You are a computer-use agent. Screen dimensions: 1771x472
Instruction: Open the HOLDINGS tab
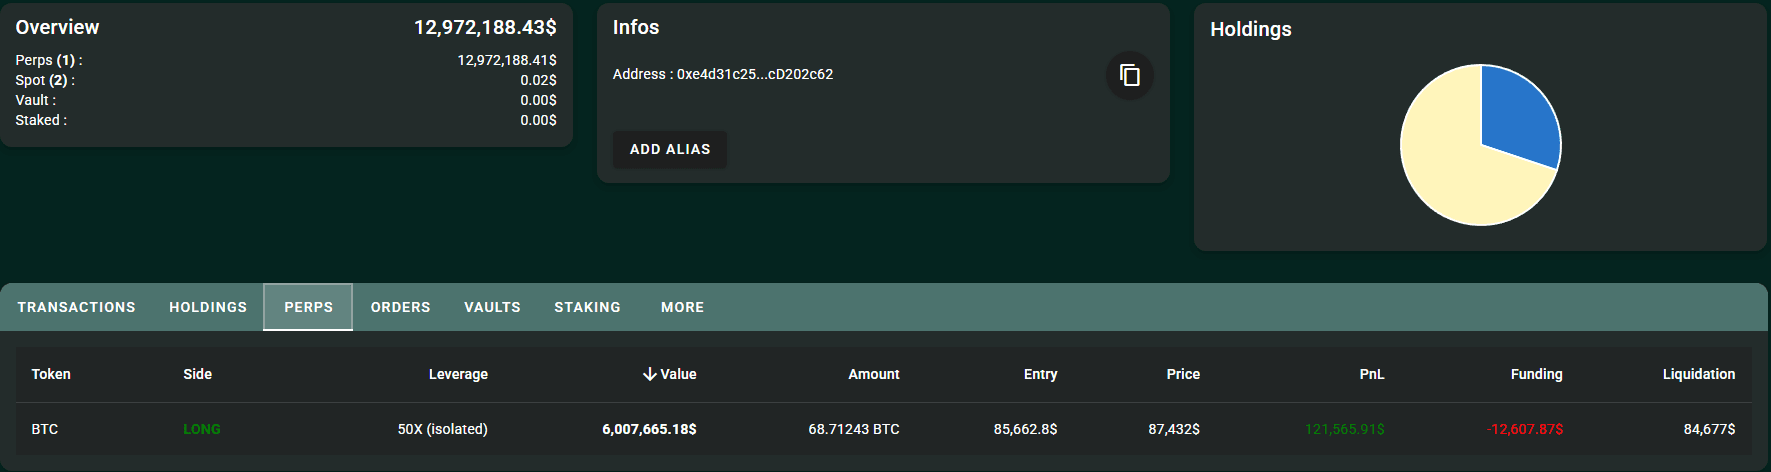pos(208,307)
